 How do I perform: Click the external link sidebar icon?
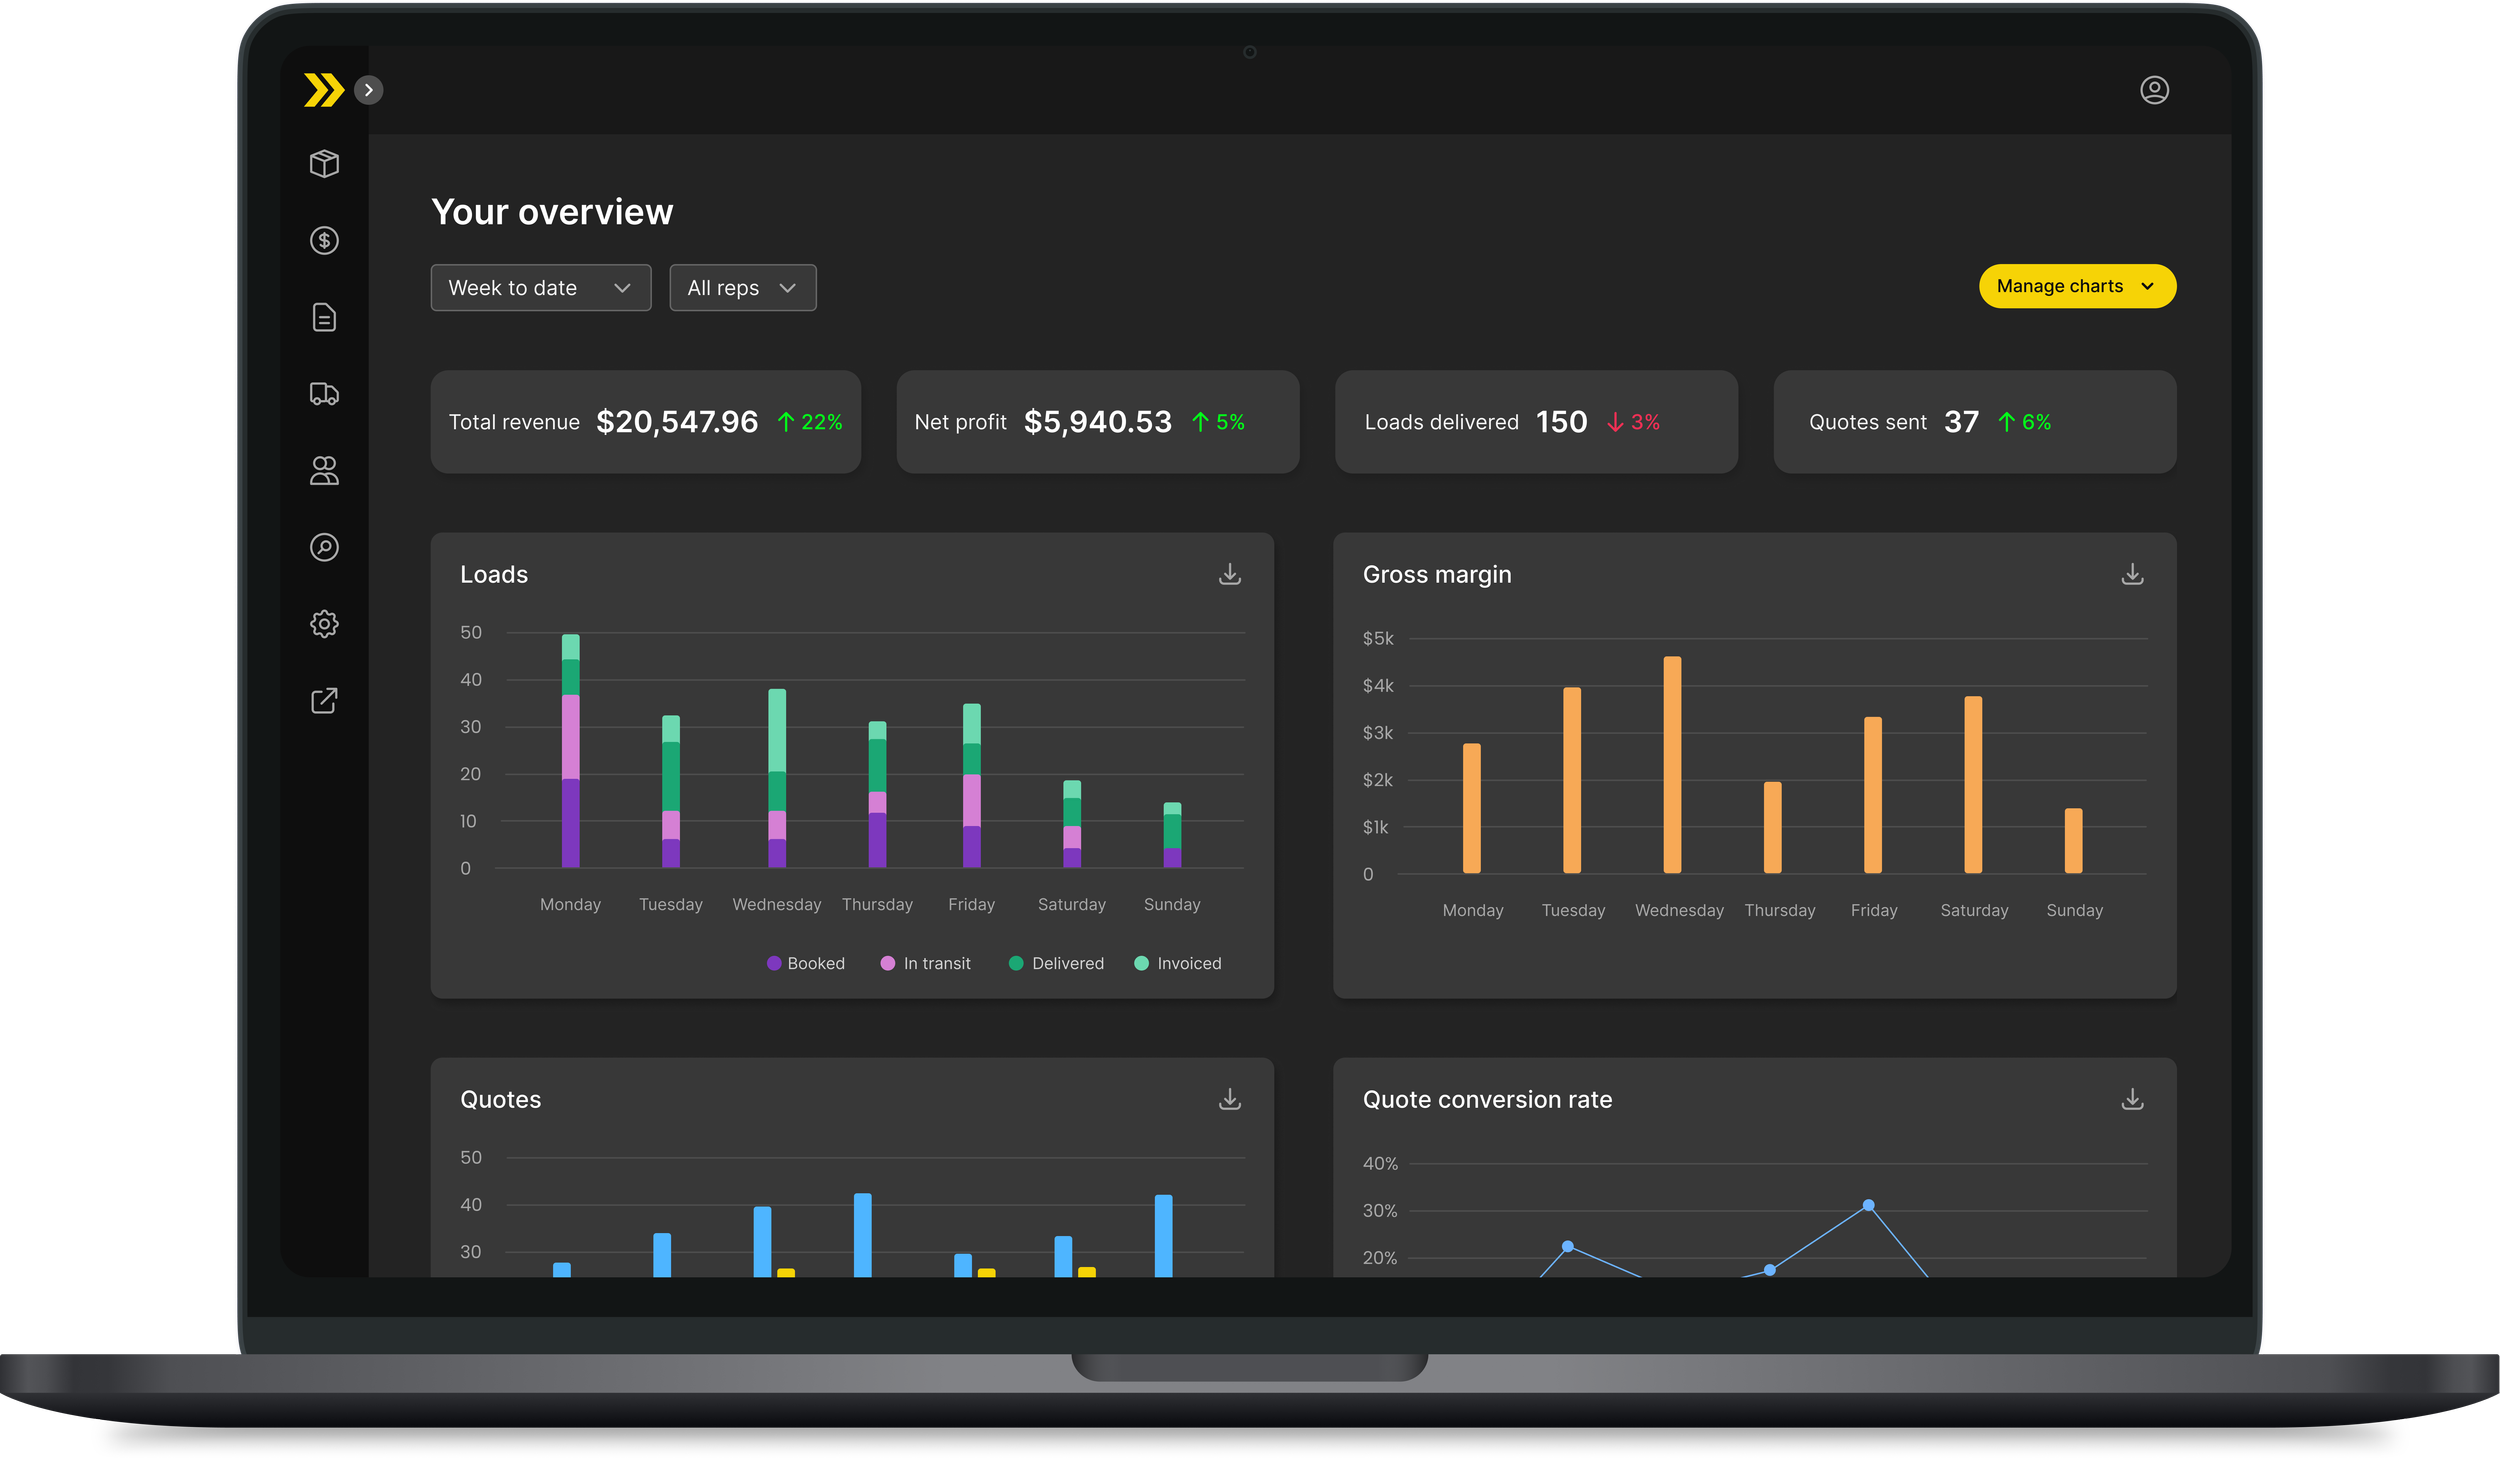324,701
